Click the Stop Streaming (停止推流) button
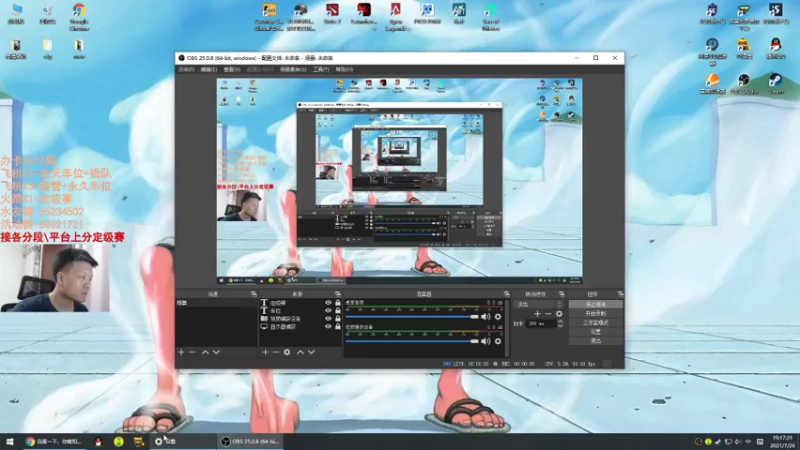 pyautogui.click(x=595, y=304)
